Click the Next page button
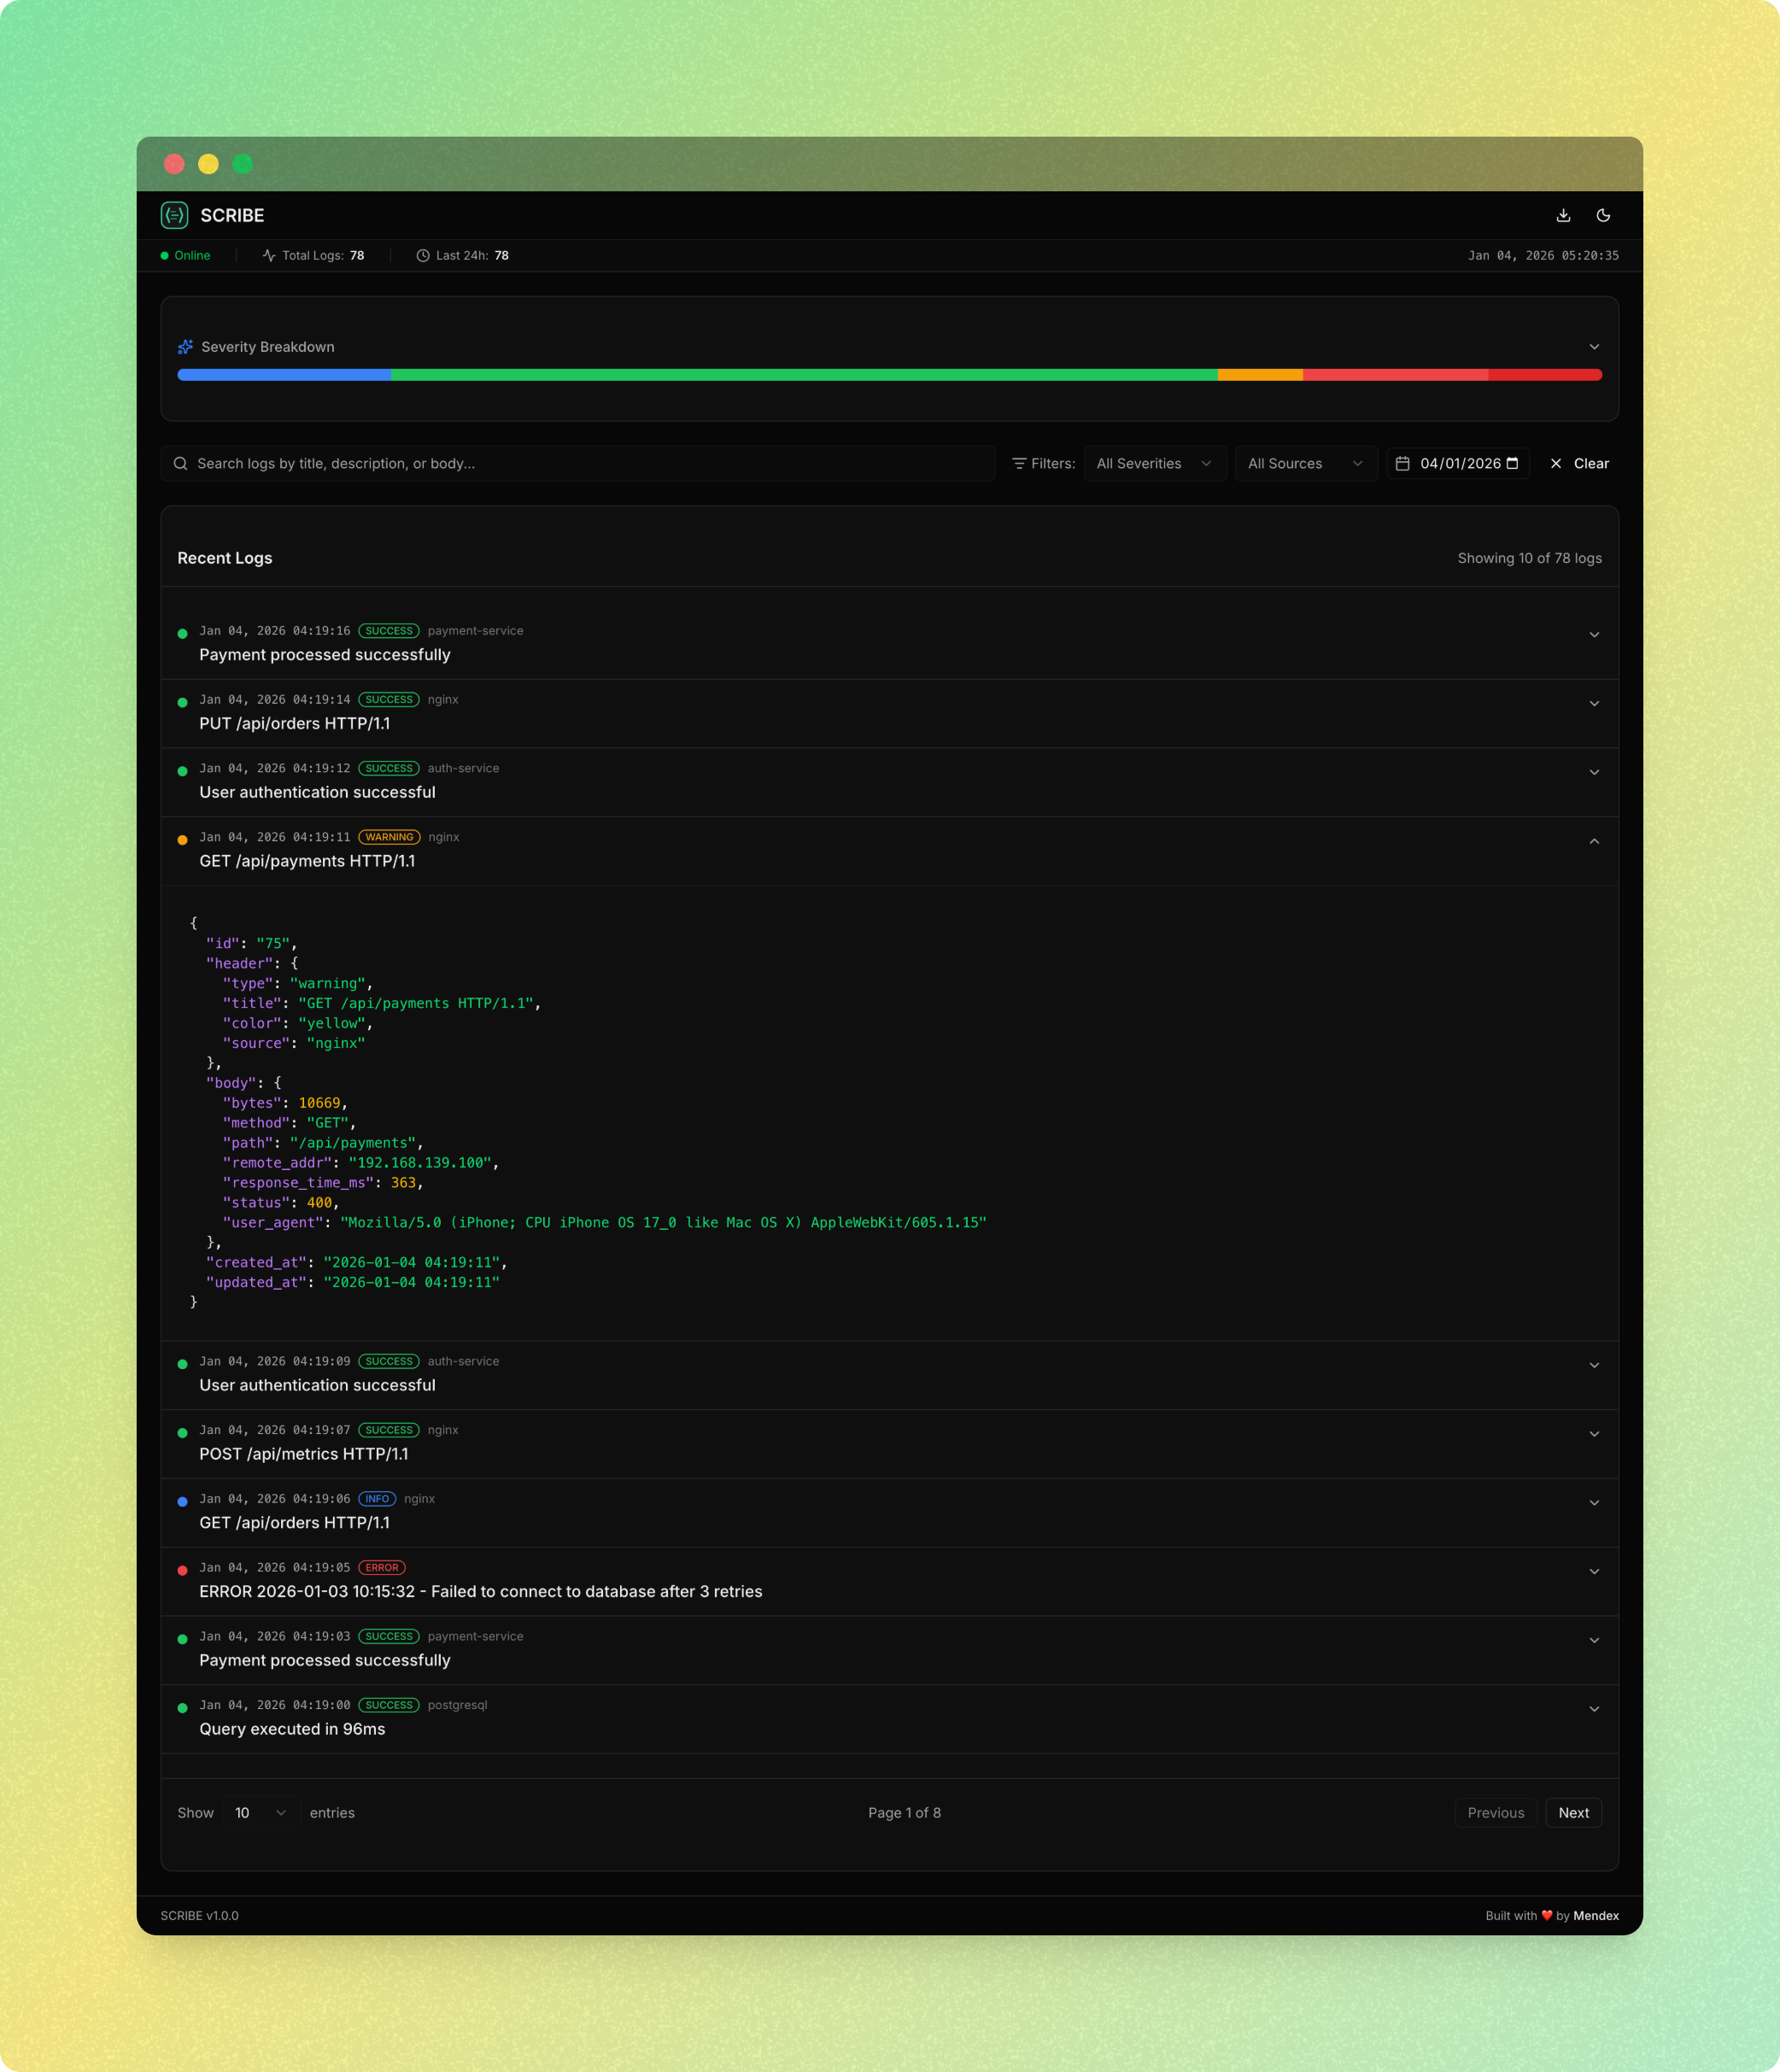Viewport: 1780px width, 2072px height. click(1573, 1812)
